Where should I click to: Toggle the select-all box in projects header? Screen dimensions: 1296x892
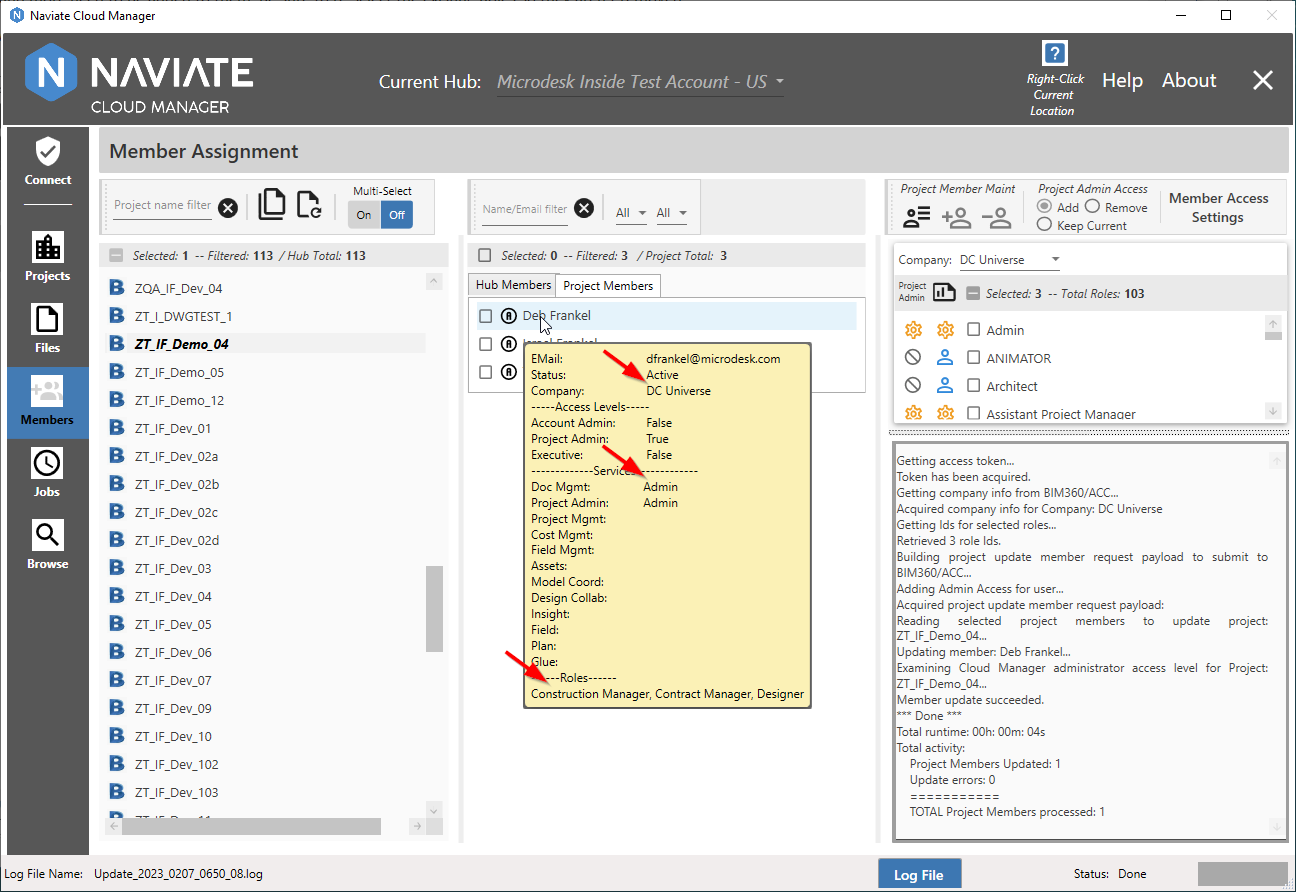click(116, 256)
